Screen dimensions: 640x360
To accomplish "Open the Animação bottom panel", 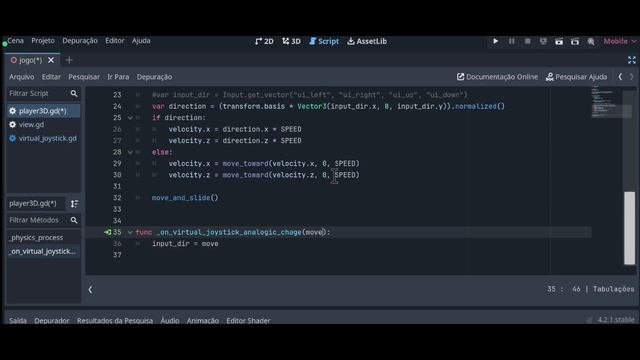I will (202, 320).
